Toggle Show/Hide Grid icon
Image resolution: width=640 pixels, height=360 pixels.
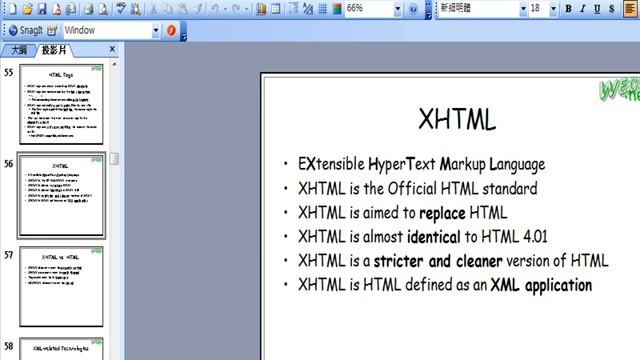click(322, 8)
